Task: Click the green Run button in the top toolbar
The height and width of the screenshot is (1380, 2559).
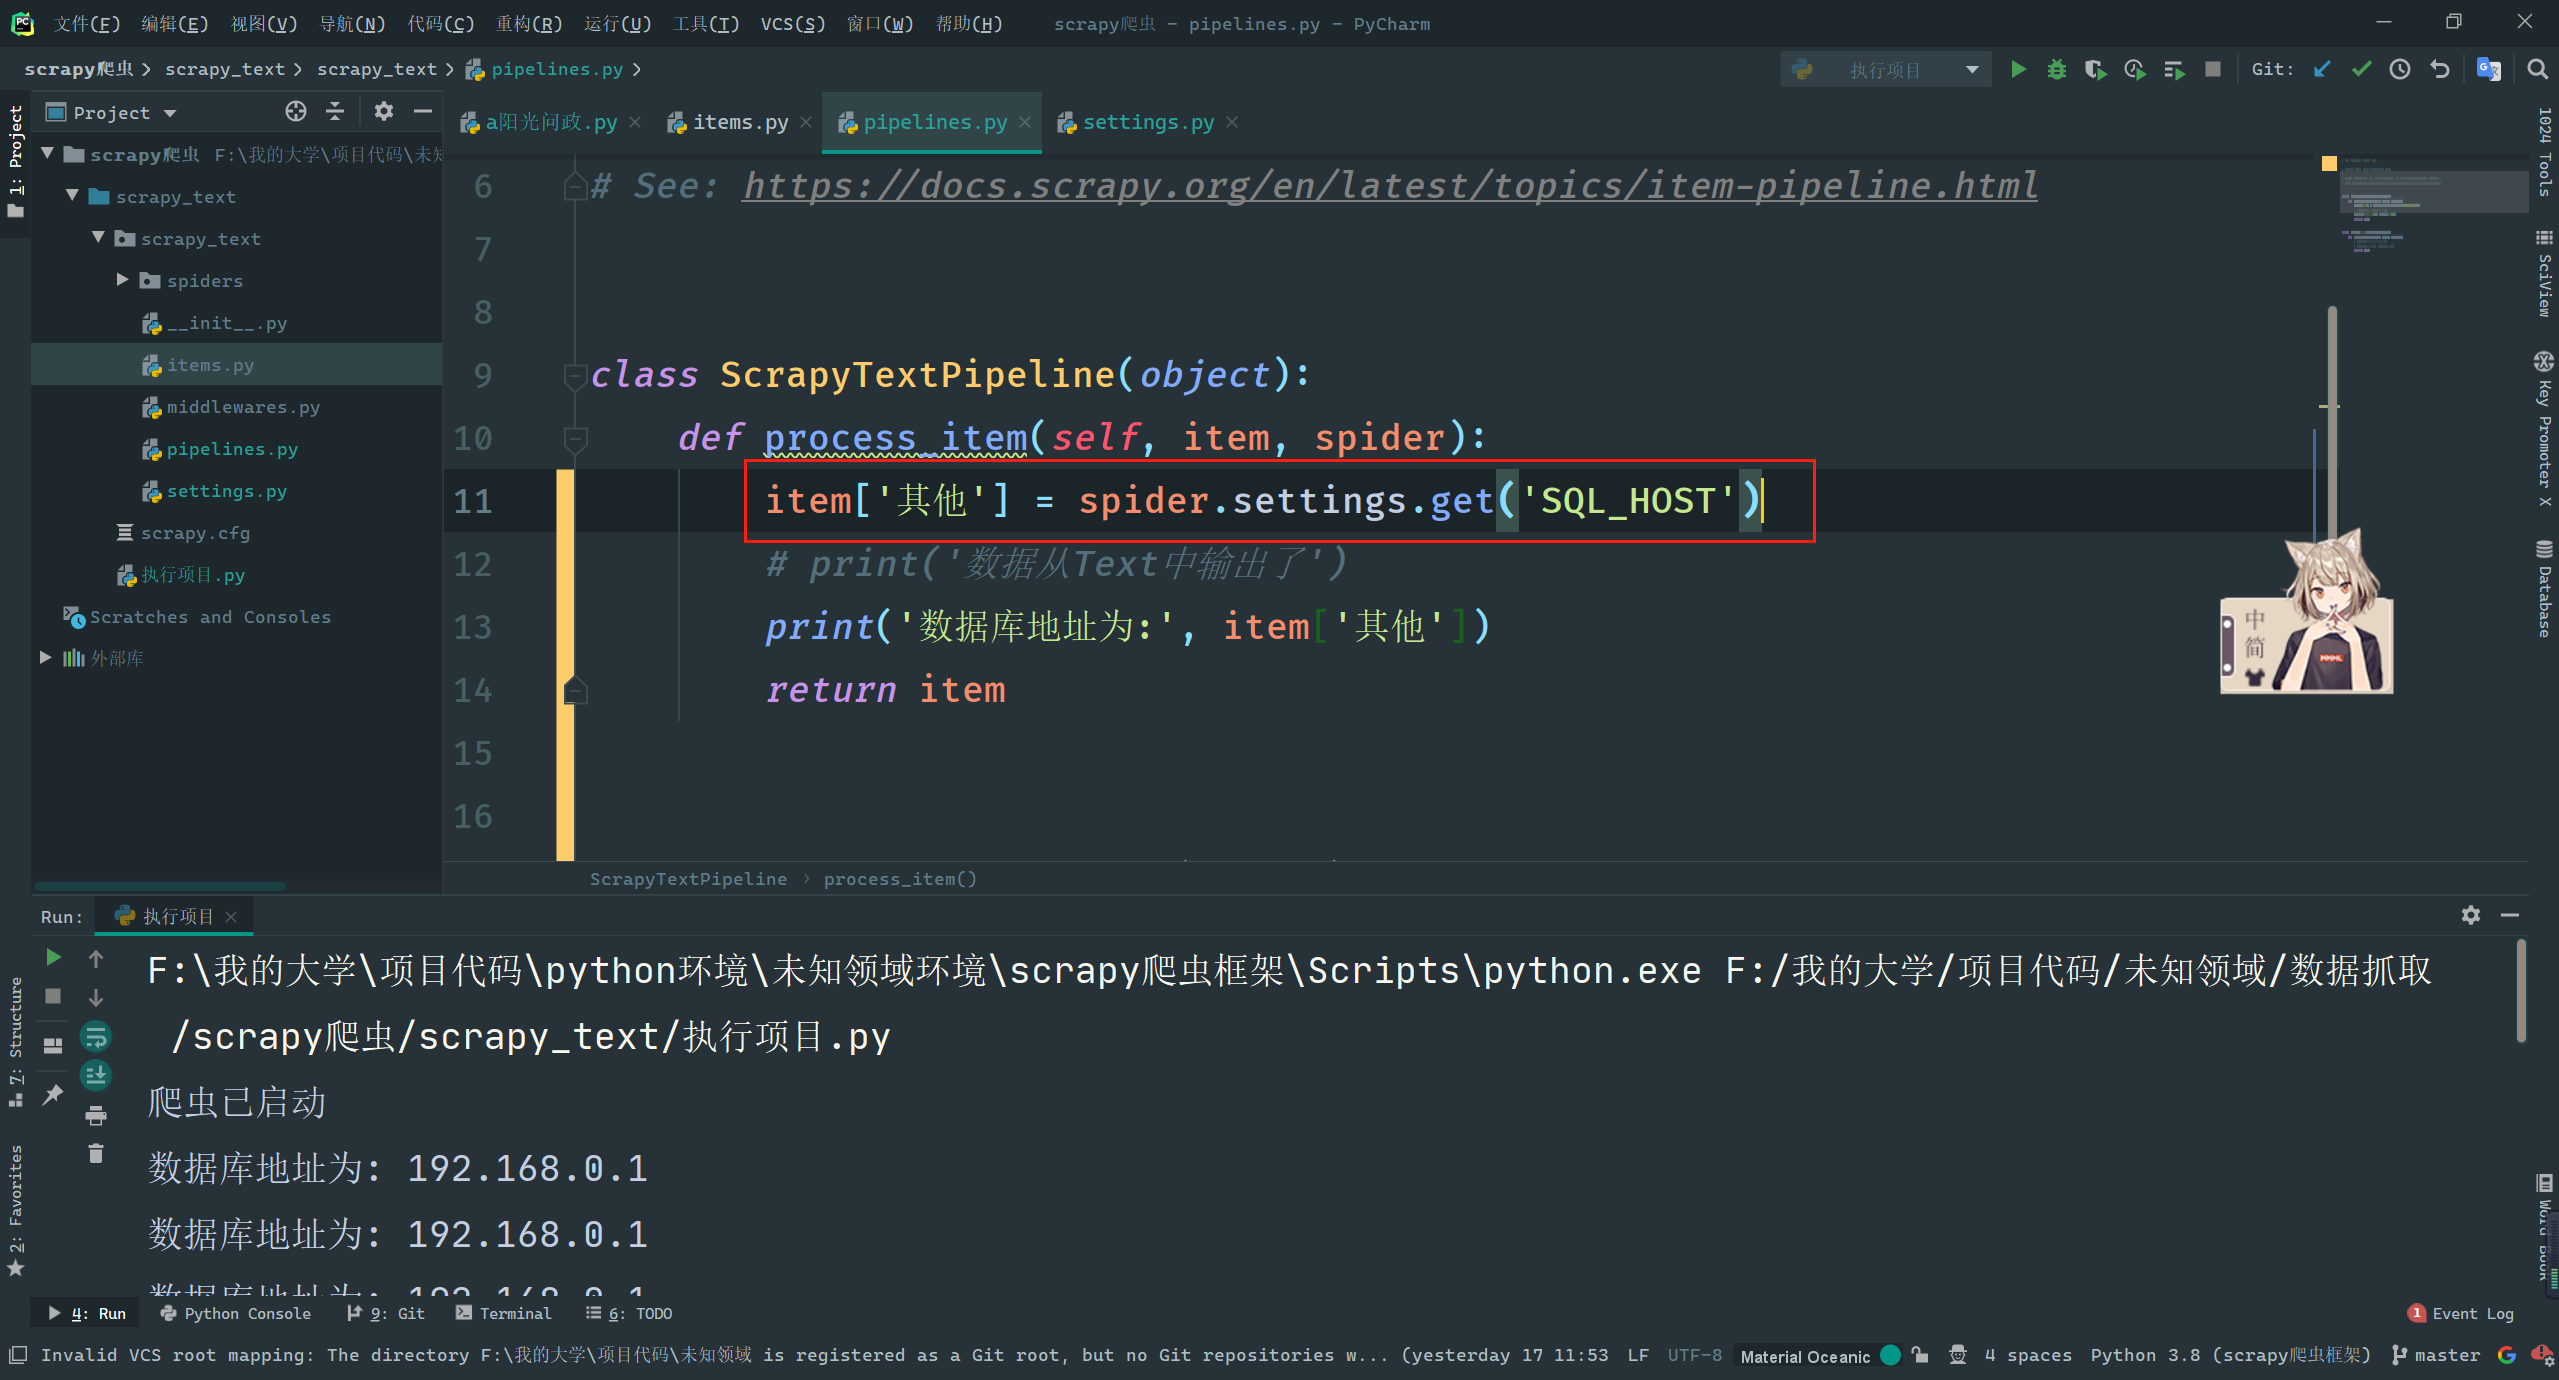Action: [2018, 69]
